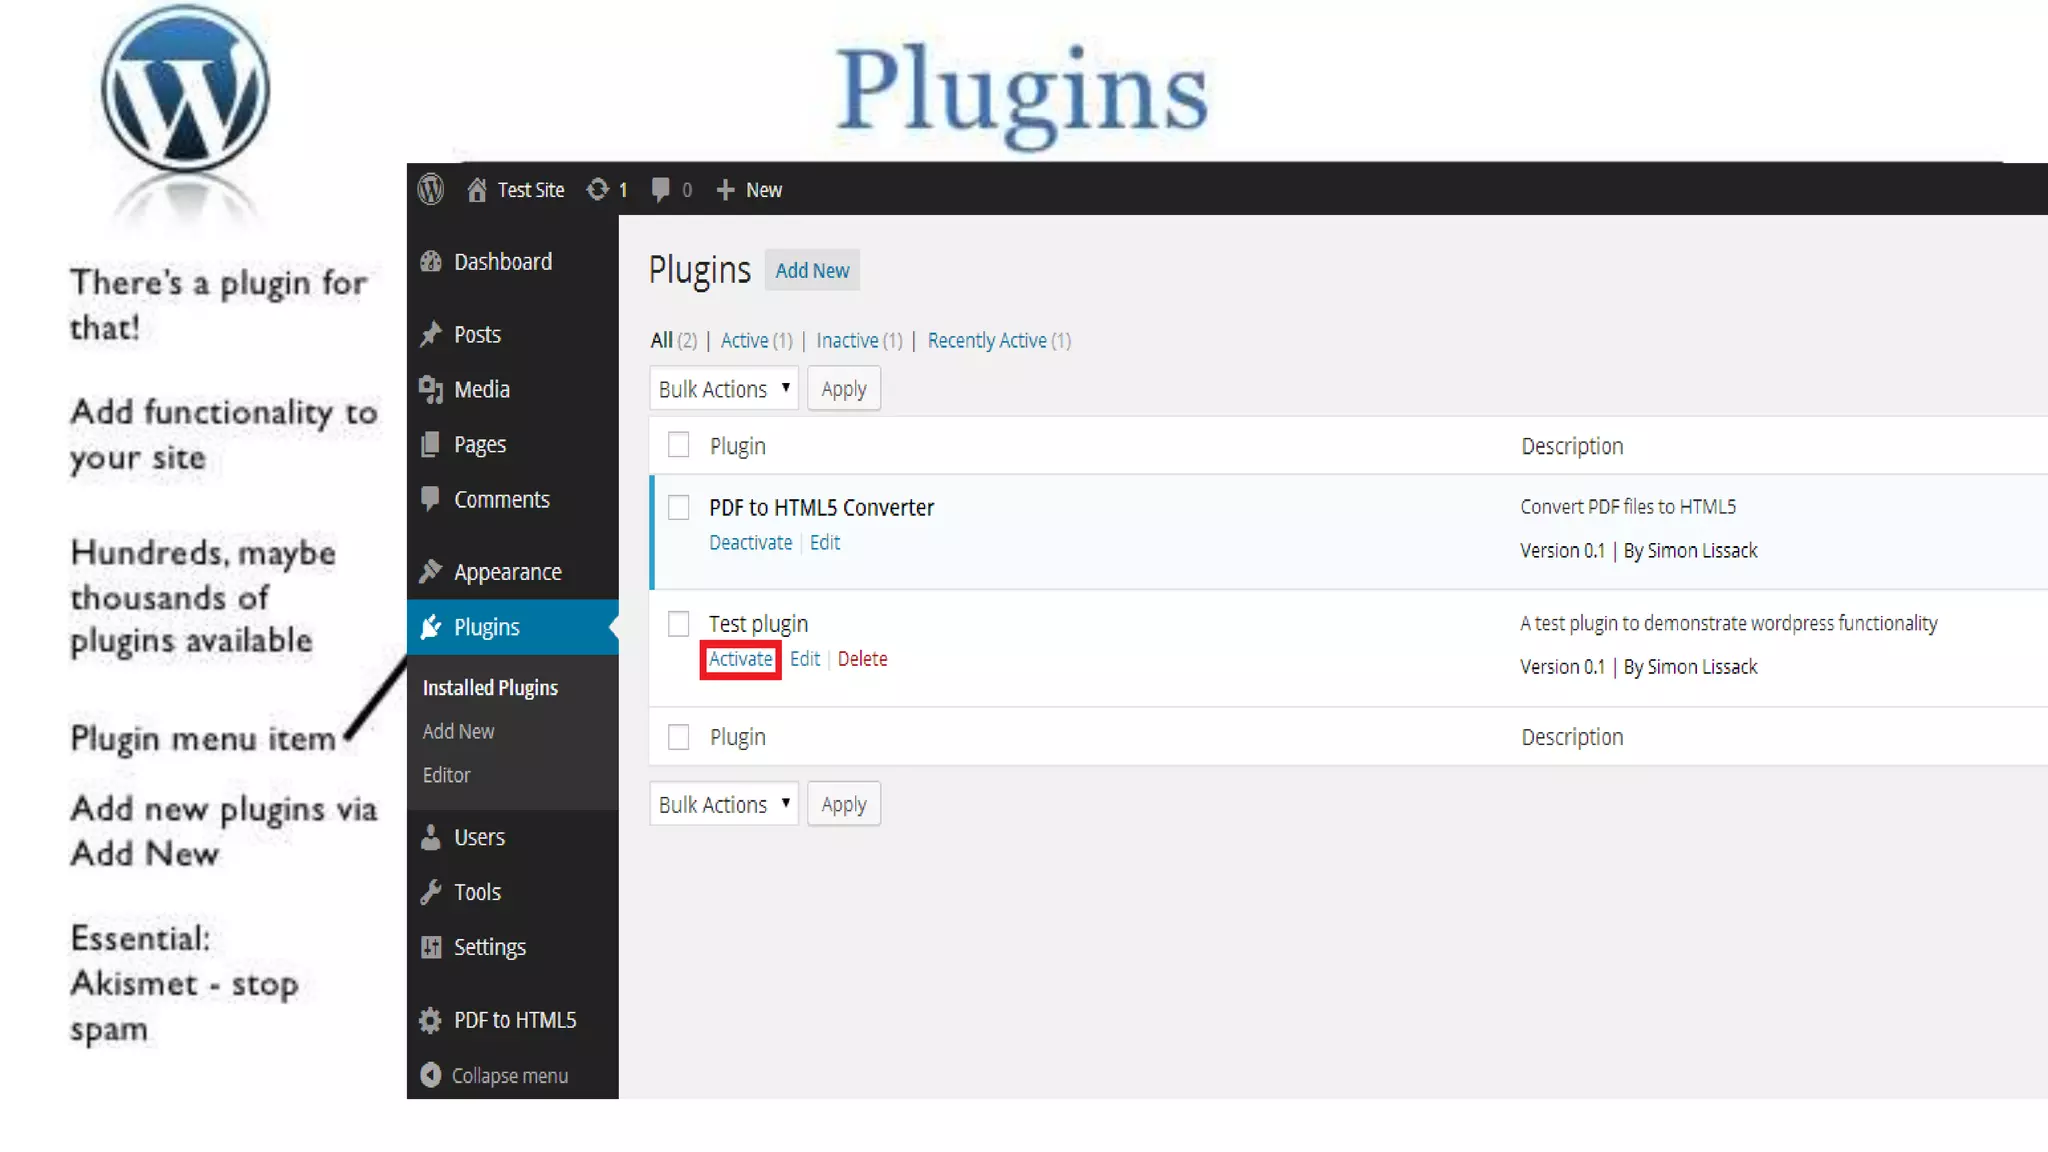This screenshot has height=1152, width=2048.
Task: Open the top Bulk Actions dropdown
Action: (723, 389)
